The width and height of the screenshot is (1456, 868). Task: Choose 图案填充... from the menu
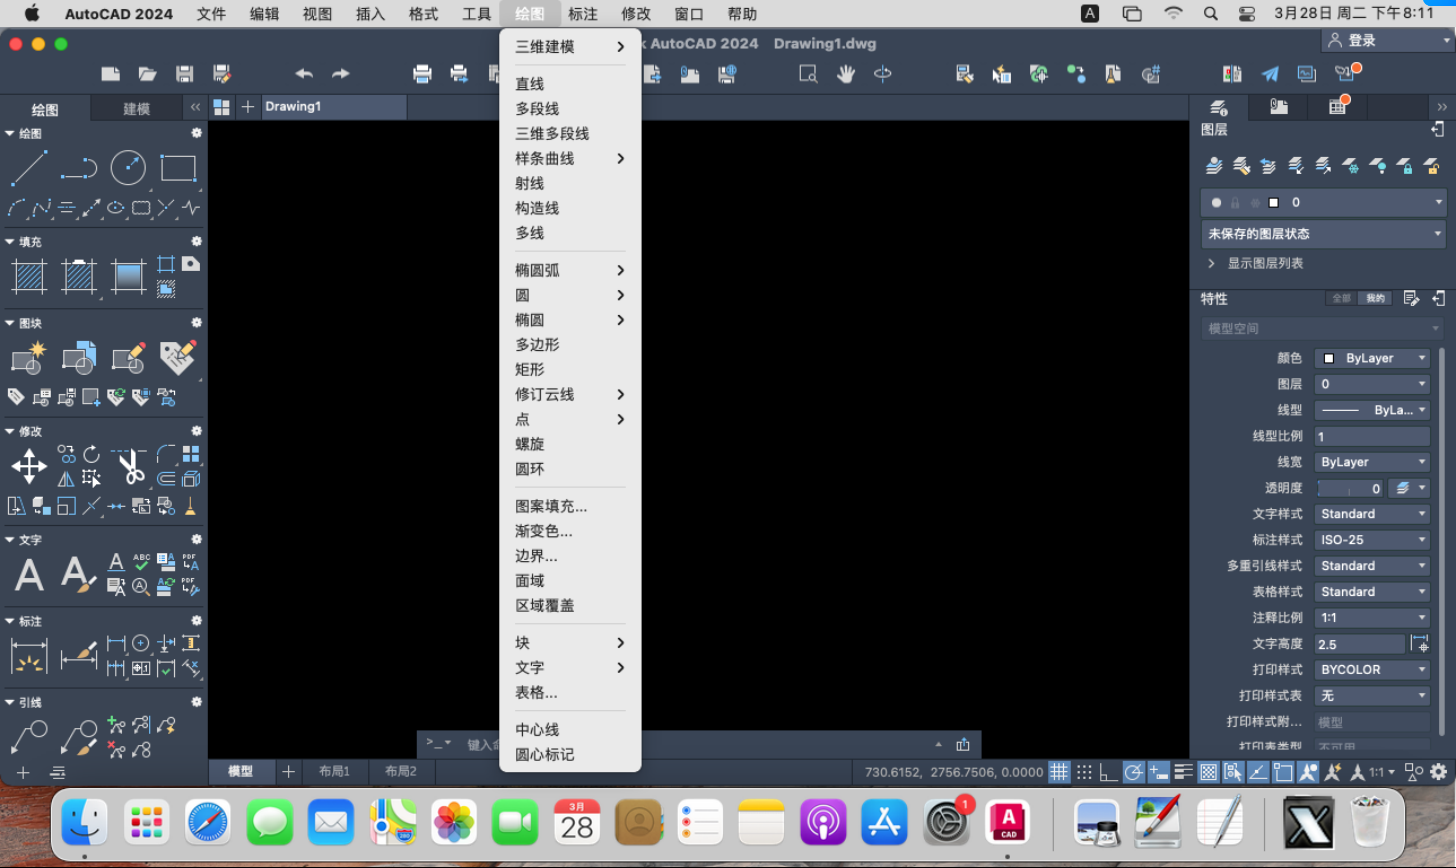570,506
